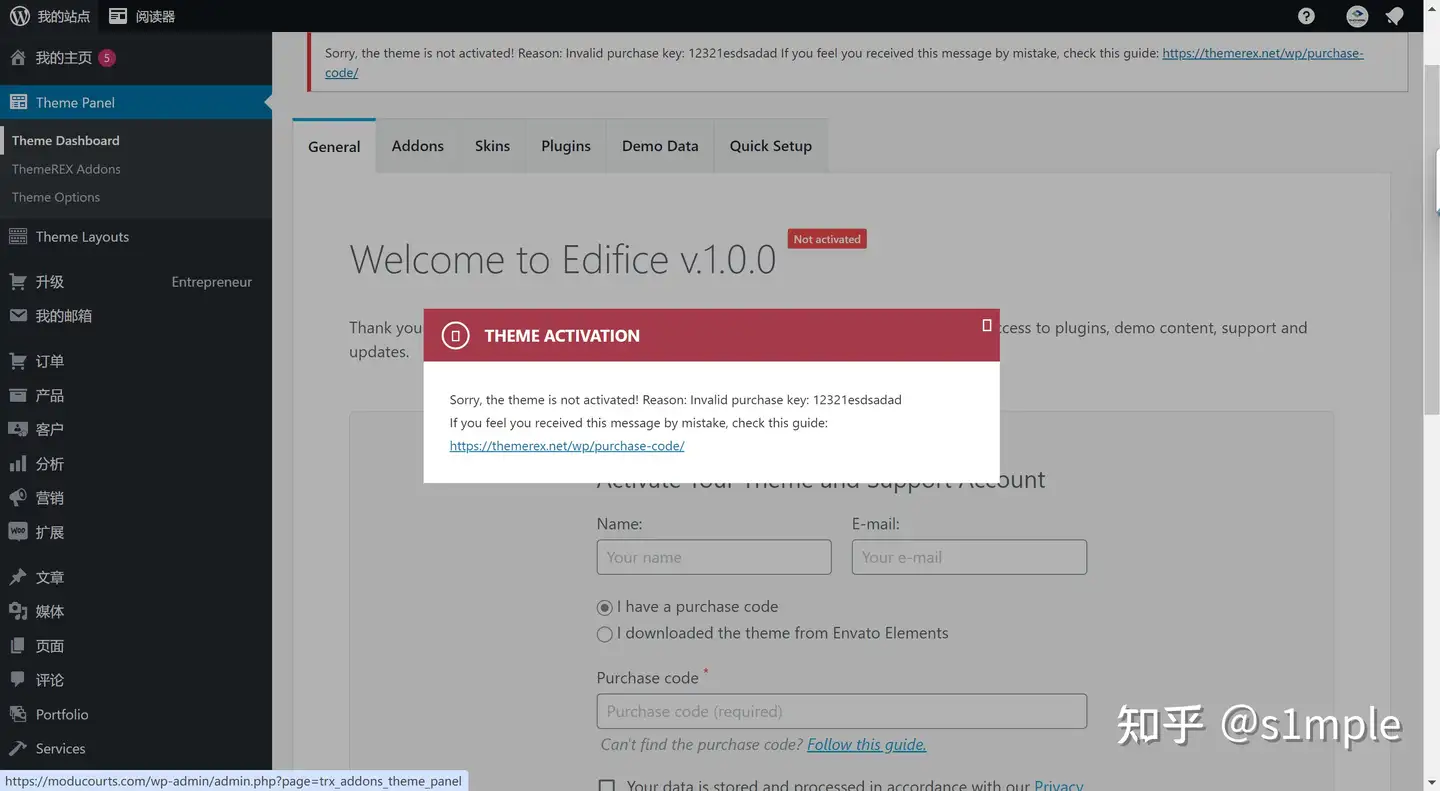Viewport: 1440px width, 791px height.
Task: Click the 'Your e-mail' input field
Action: click(969, 557)
